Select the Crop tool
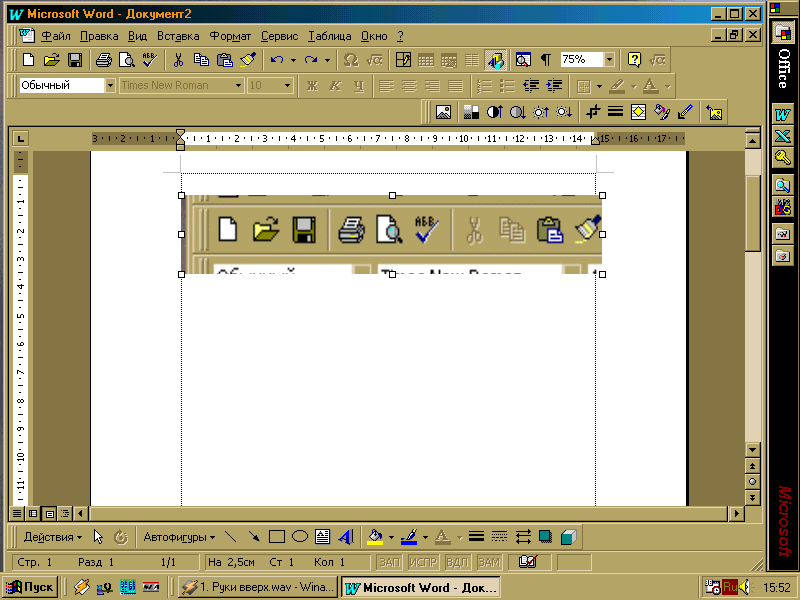Viewport: 800px width, 600px height. [x=592, y=112]
